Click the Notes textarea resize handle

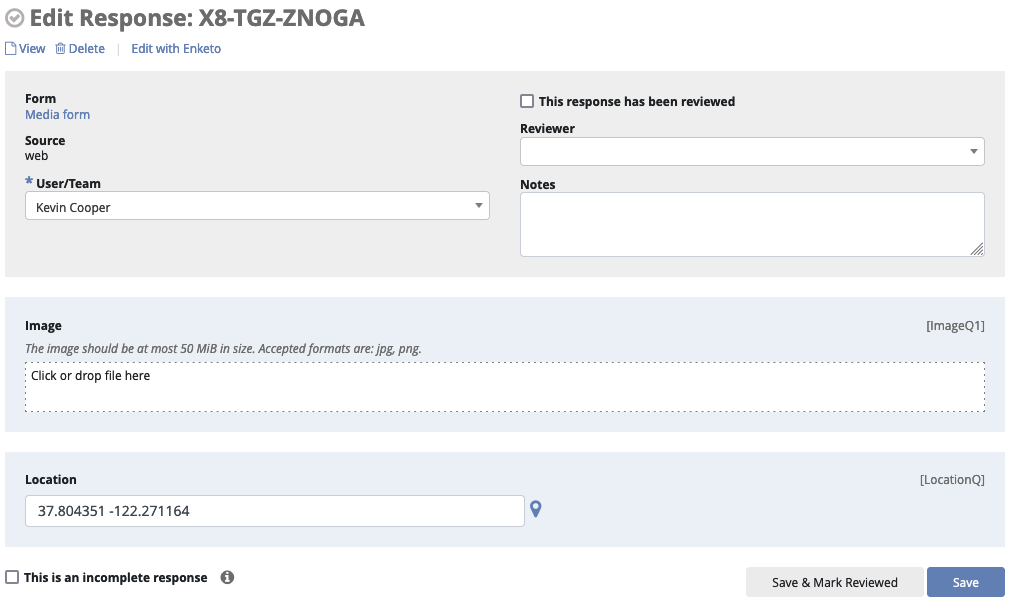pyautogui.click(x=977, y=249)
